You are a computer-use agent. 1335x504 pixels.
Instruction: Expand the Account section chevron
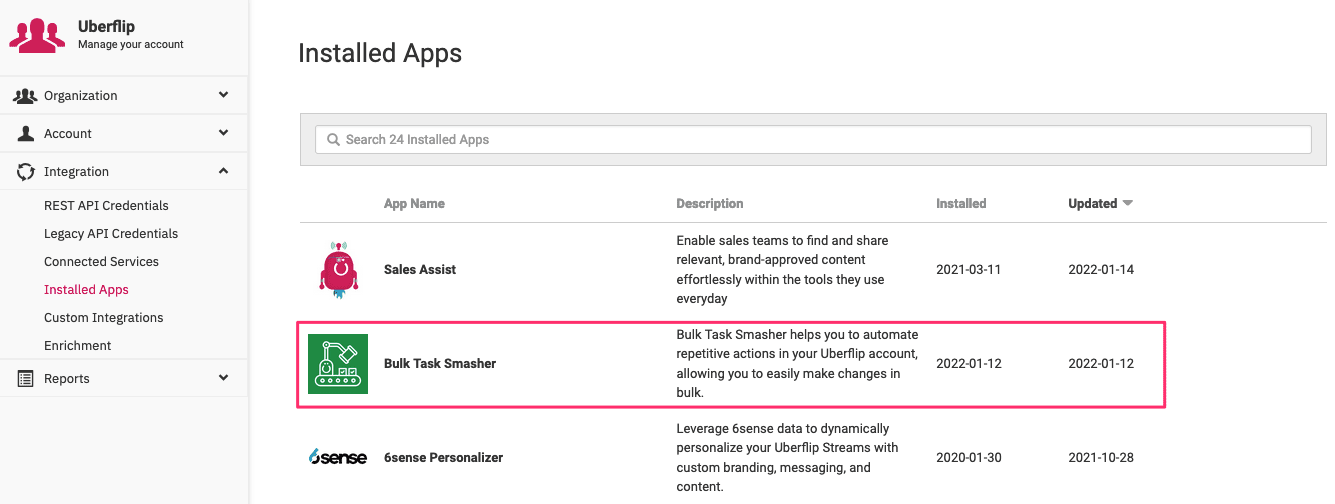click(x=223, y=134)
